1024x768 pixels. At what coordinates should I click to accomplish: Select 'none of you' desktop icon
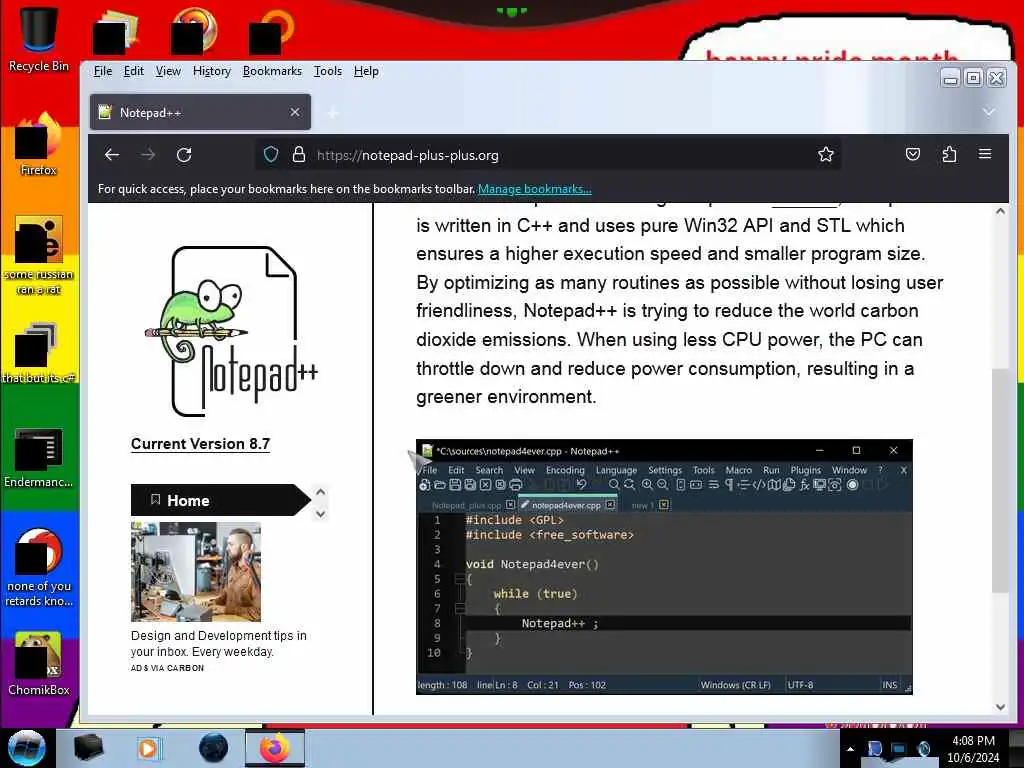pyautogui.click(x=39, y=568)
